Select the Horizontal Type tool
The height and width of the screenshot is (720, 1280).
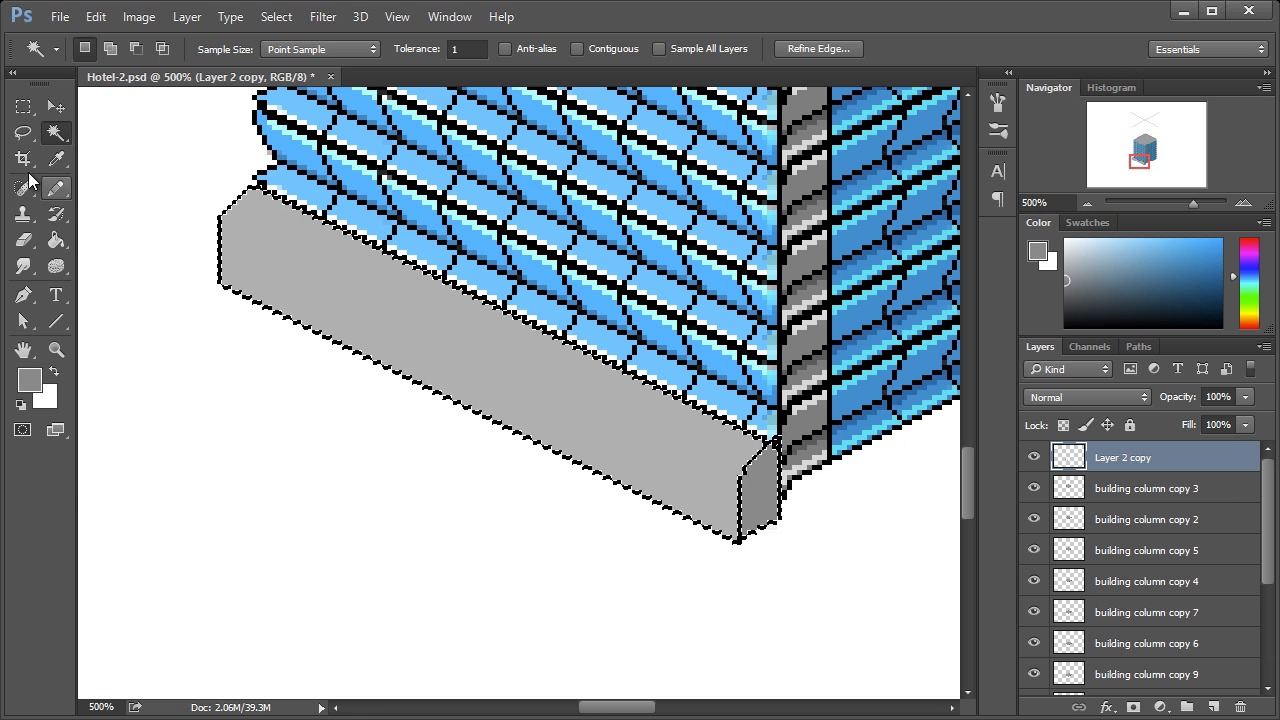[x=56, y=295]
